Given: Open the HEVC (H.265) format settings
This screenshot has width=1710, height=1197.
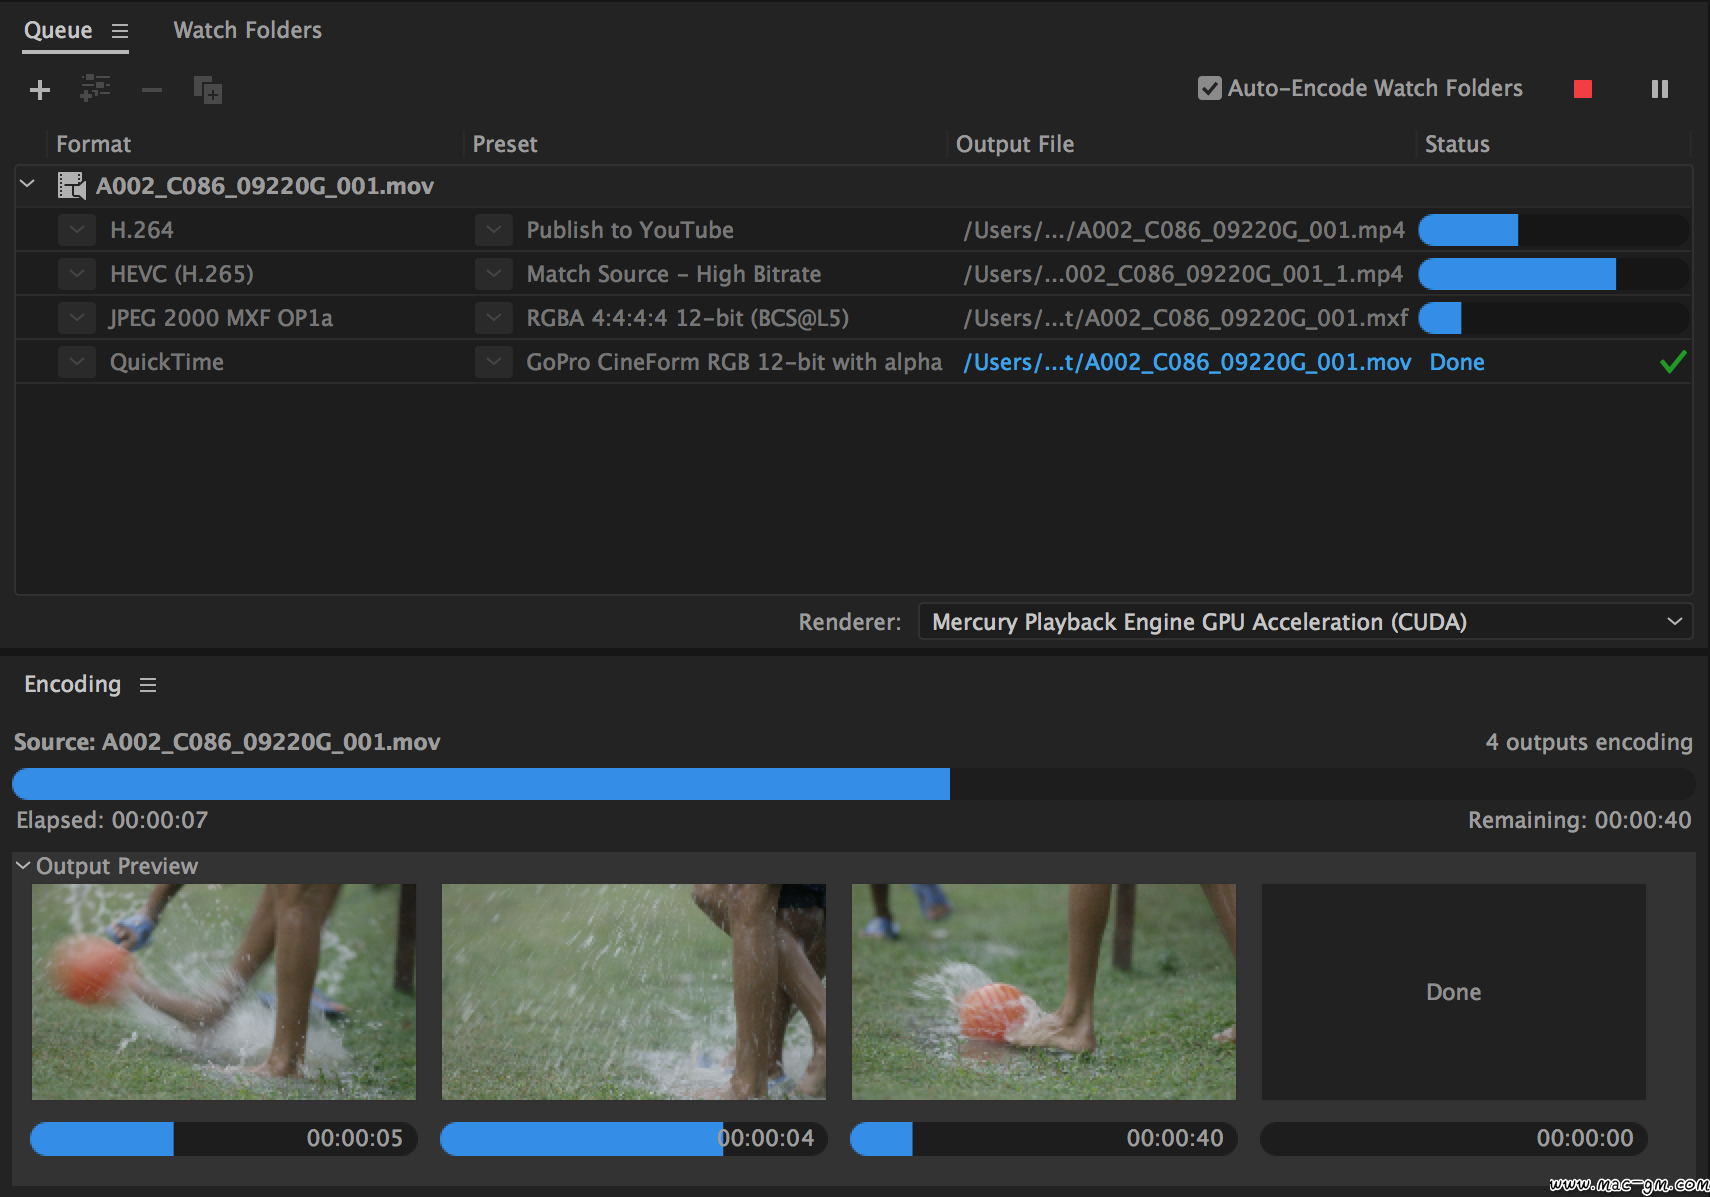Looking at the screenshot, I should 182,274.
